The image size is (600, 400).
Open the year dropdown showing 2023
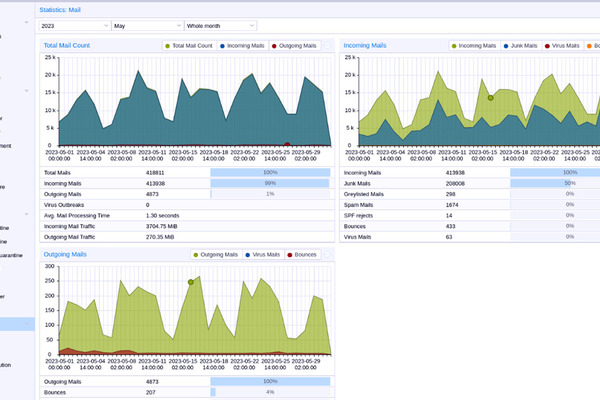click(x=74, y=26)
